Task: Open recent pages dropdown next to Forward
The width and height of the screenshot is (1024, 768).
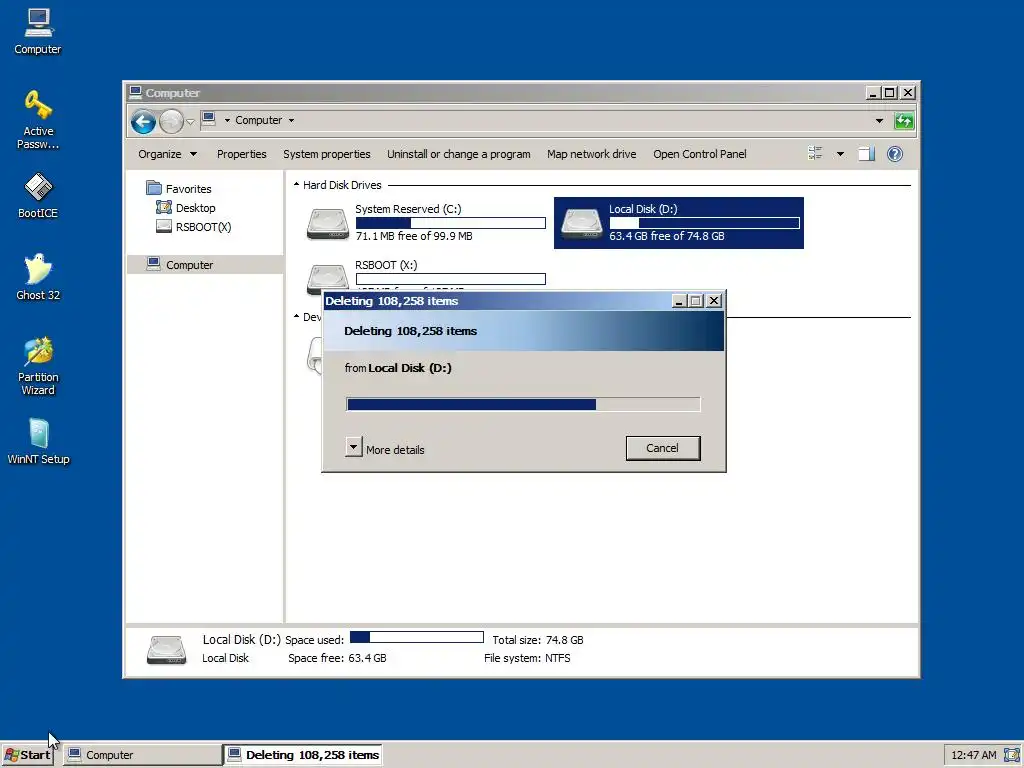Action: (190, 121)
